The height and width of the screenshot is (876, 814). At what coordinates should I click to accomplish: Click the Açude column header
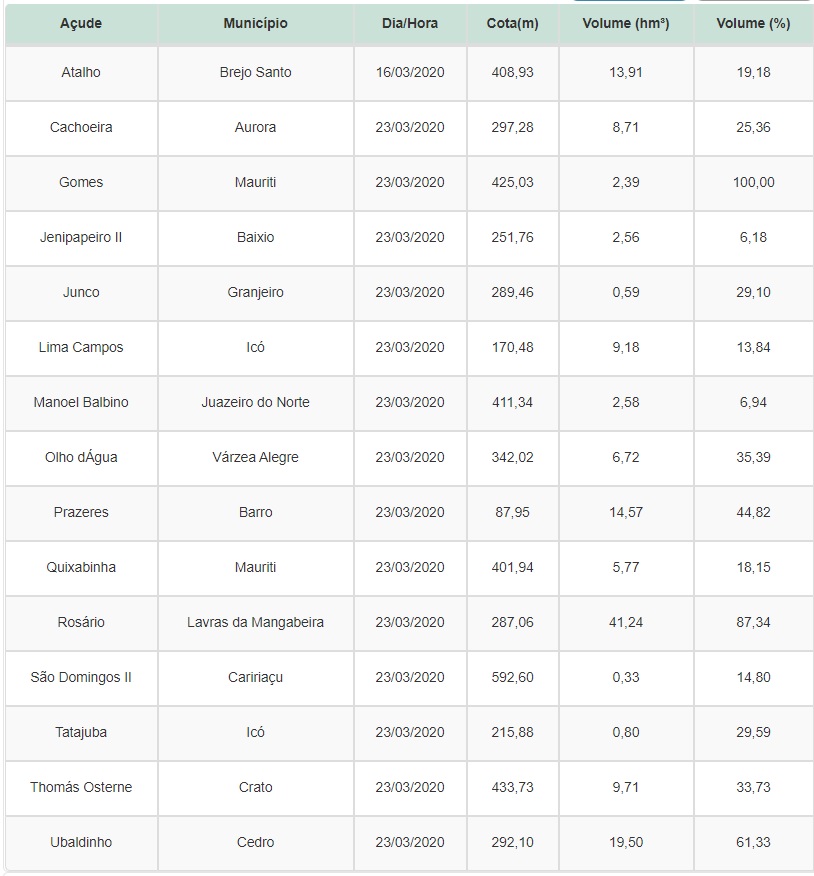[x=81, y=24]
